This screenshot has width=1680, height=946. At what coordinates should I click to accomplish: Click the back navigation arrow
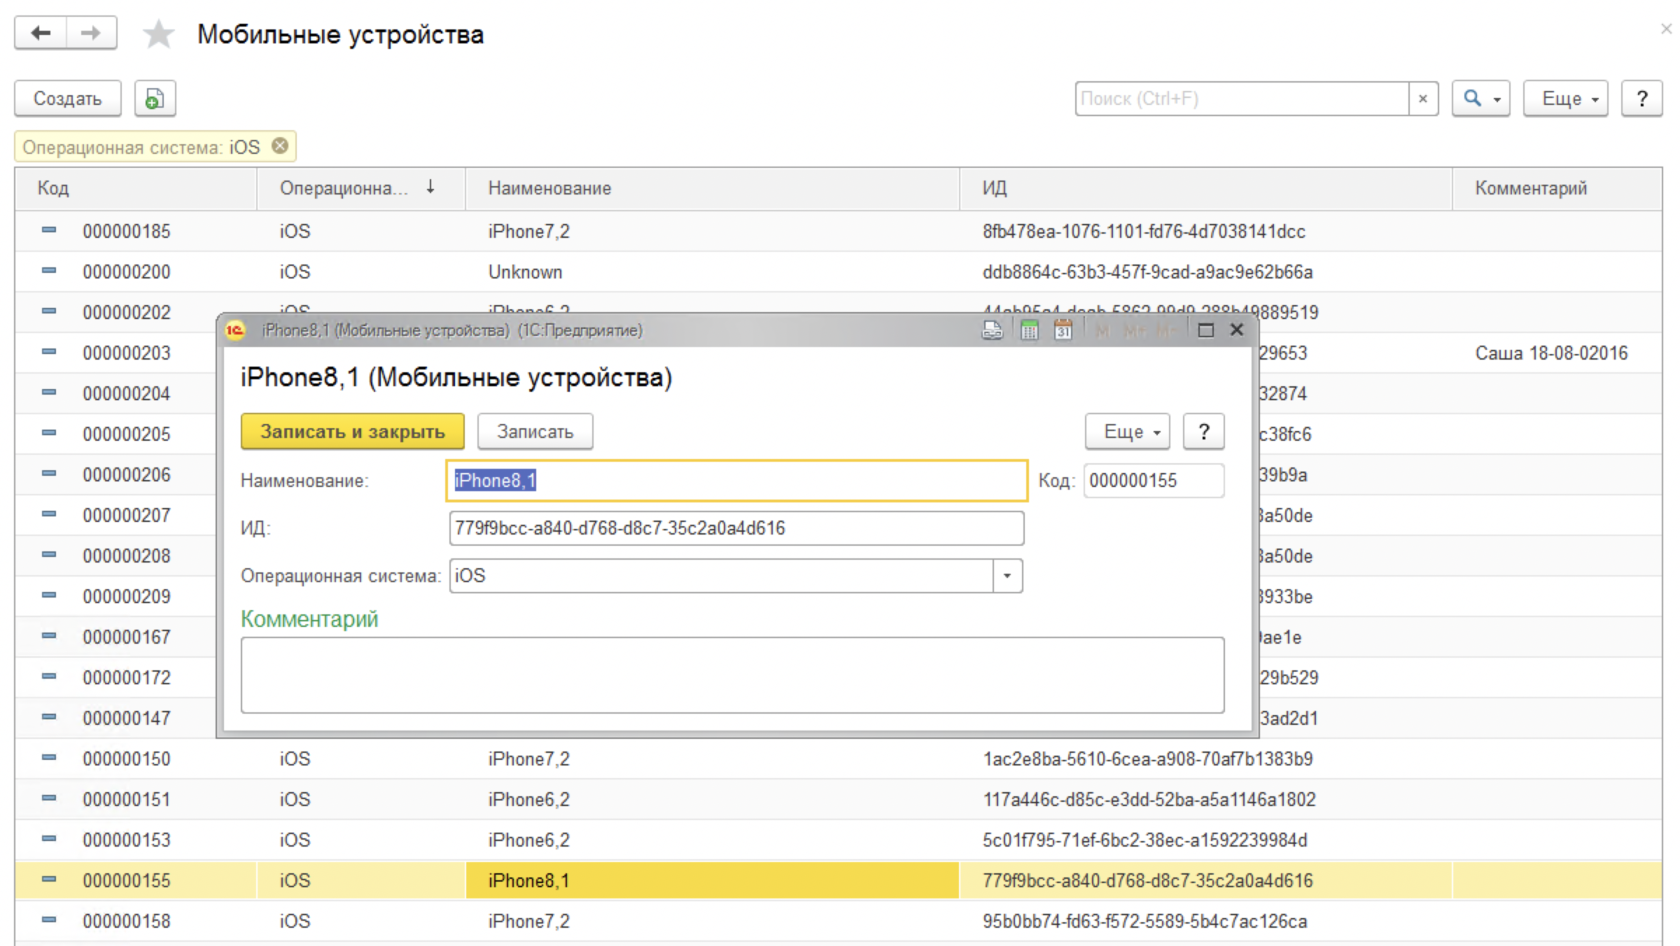[41, 33]
